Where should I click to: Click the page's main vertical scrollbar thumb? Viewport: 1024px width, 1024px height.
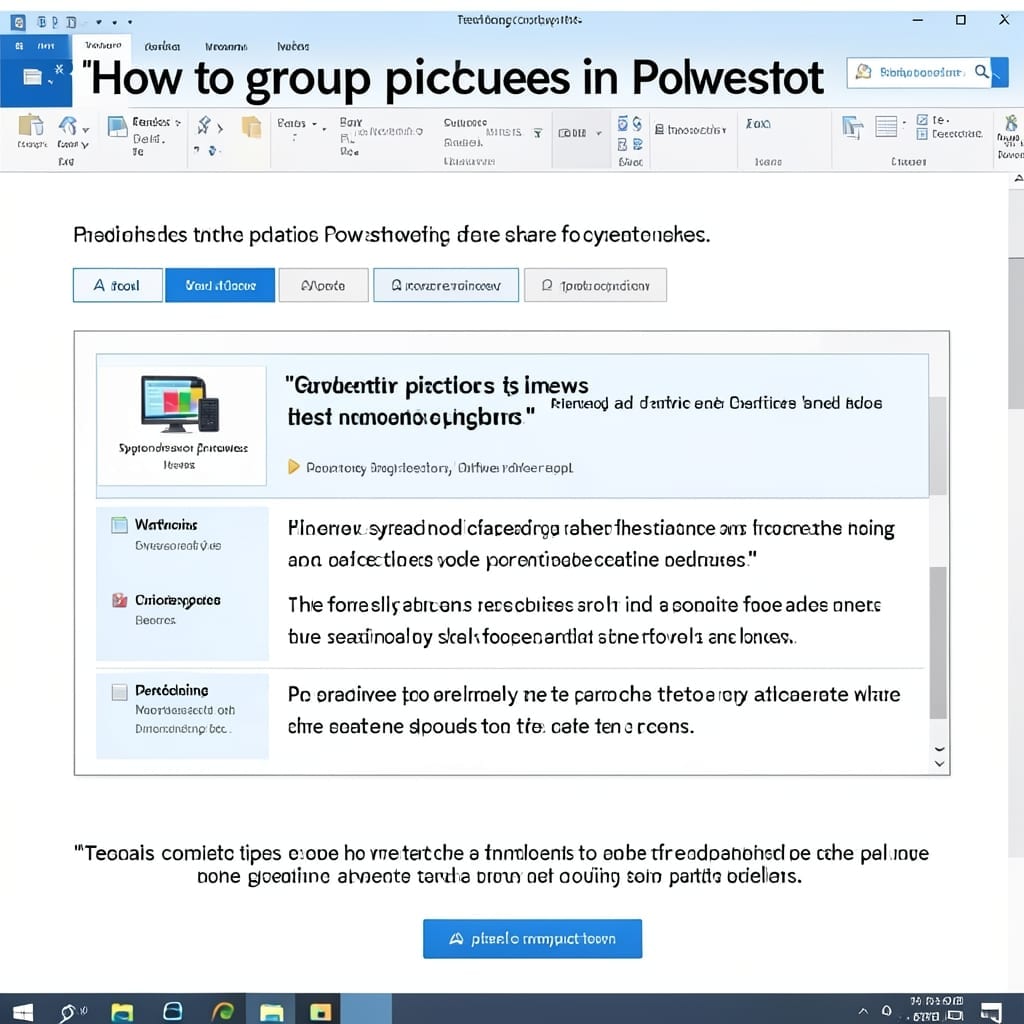tap(1016, 333)
